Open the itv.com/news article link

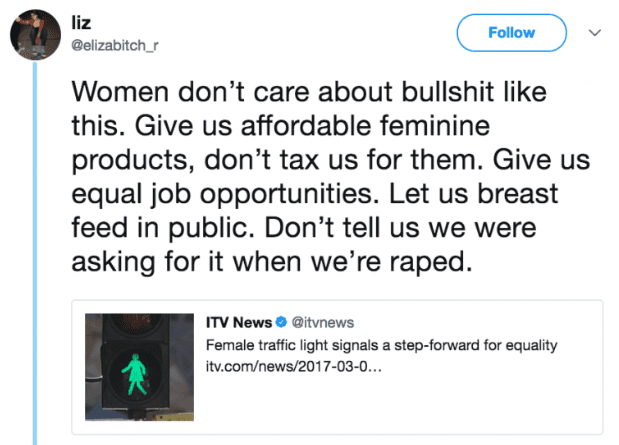(x=294, y=367)
